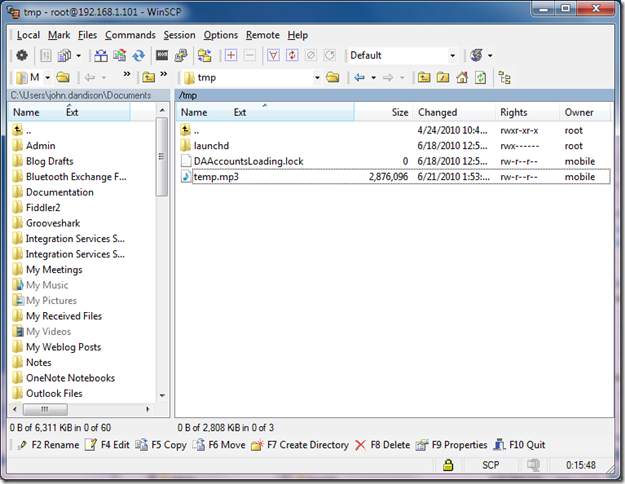Click the Unselect Files minus icon
Image resolution: width=625 pixels, height=484 pixels.
pyautogui.click(x=250, y=55)
